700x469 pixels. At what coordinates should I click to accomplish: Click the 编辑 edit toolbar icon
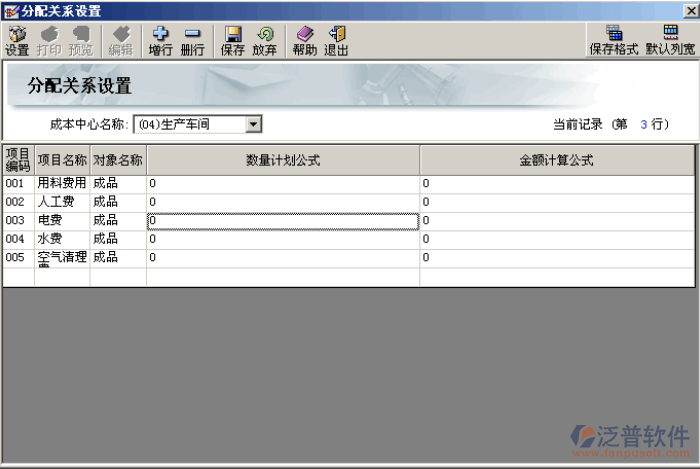pos(121,41)
